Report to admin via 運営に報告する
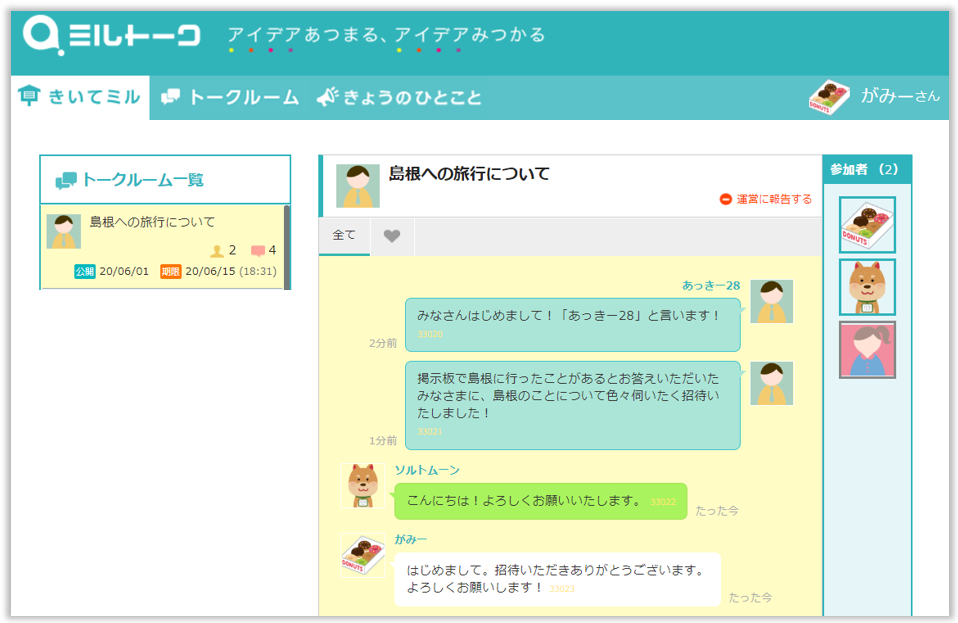 (766, 199)
